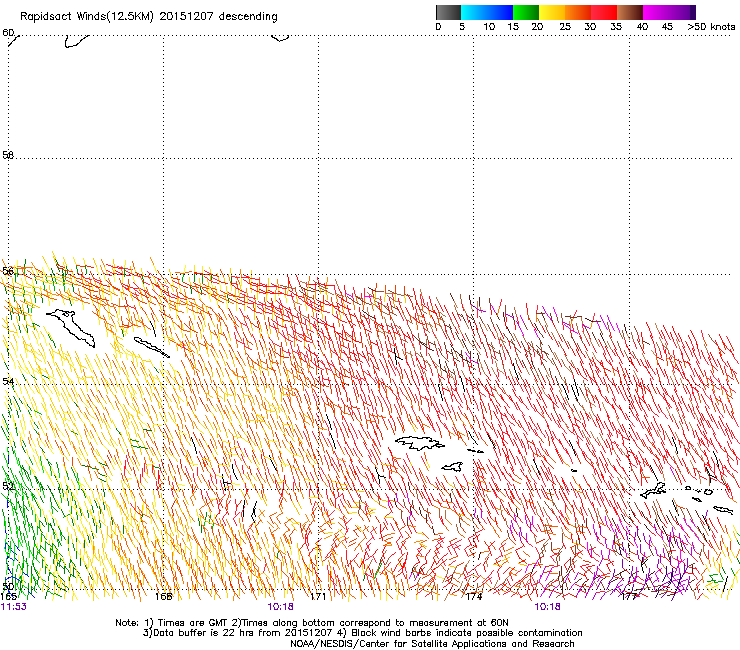Pick the brown 35-40 knots legend segment
The width and height of the screenshot is (740, 650).
click(630, 12)
